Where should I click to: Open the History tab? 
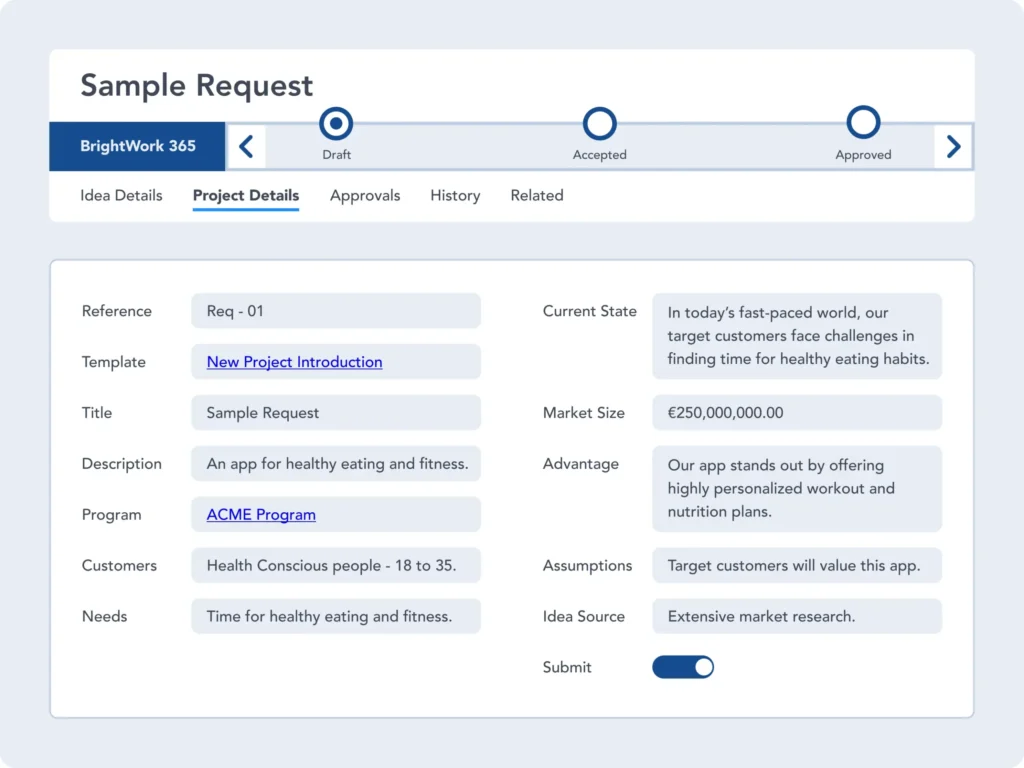pos(455,195)
